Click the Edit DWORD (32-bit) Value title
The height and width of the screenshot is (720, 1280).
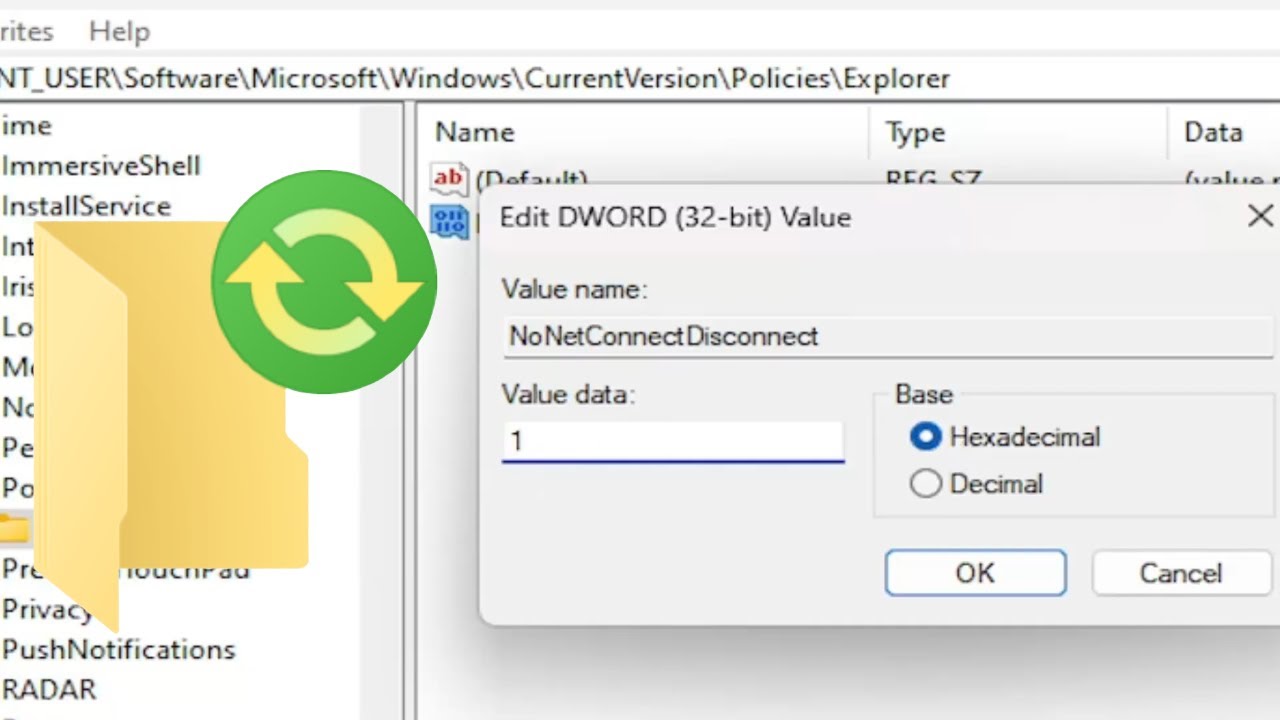(x=675, y=217)
